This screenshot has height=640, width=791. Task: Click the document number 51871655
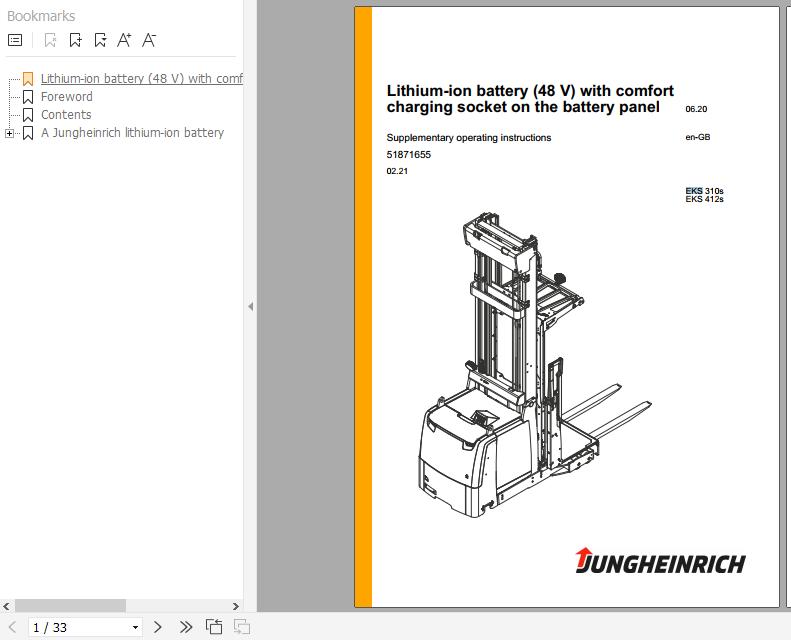click(409, 155)
